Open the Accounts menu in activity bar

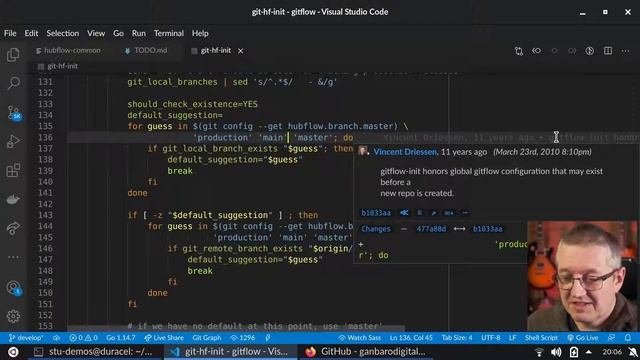13,288
